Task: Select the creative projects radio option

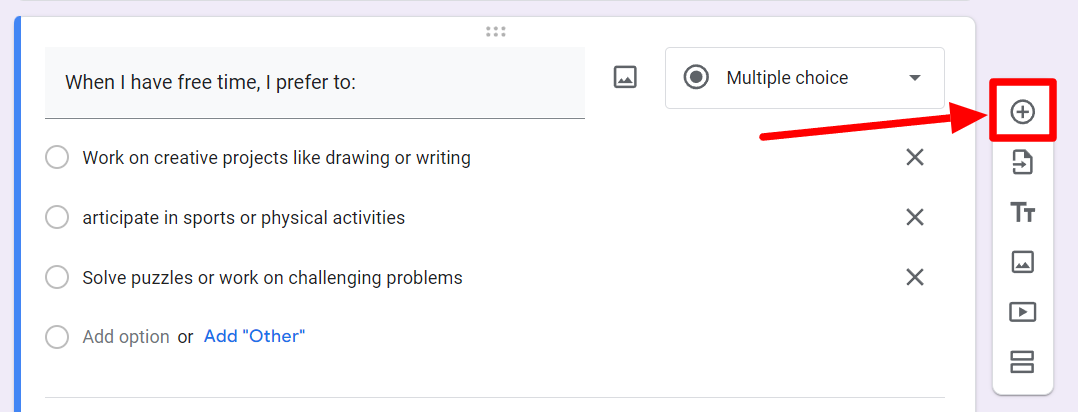Action: coord(56,158)
